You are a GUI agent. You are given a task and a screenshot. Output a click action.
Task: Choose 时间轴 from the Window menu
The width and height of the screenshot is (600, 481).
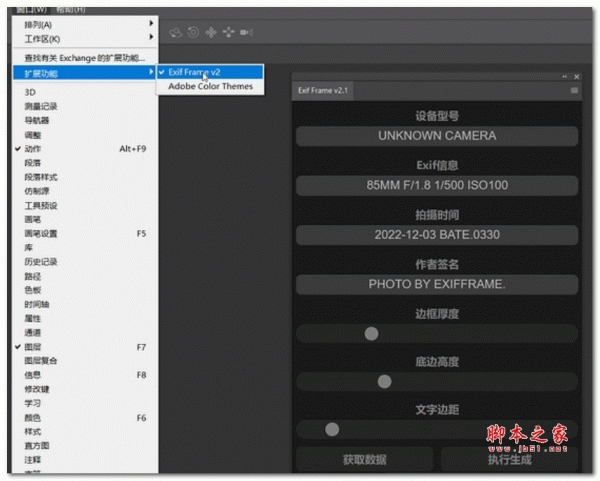pos(85,305)
